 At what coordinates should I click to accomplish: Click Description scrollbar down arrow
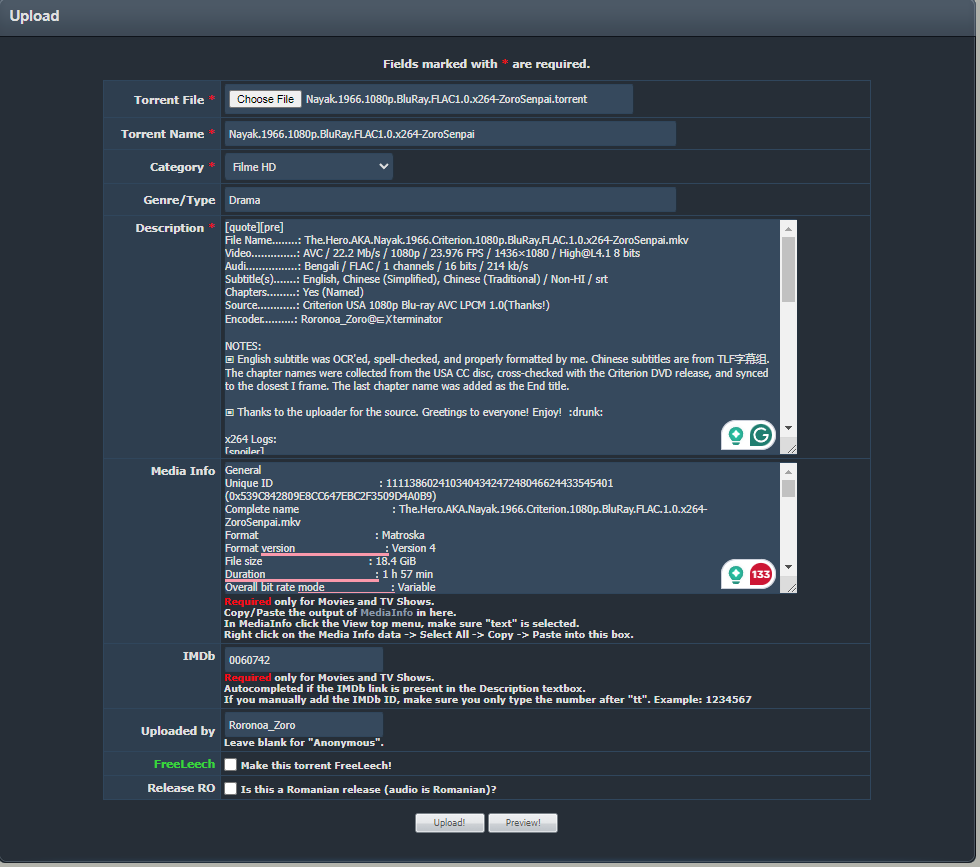coord(788,428)
